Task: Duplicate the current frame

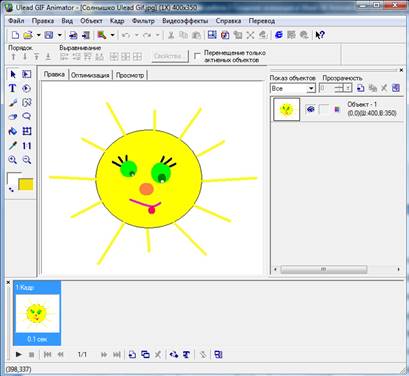Action: [x=145, y=355]
